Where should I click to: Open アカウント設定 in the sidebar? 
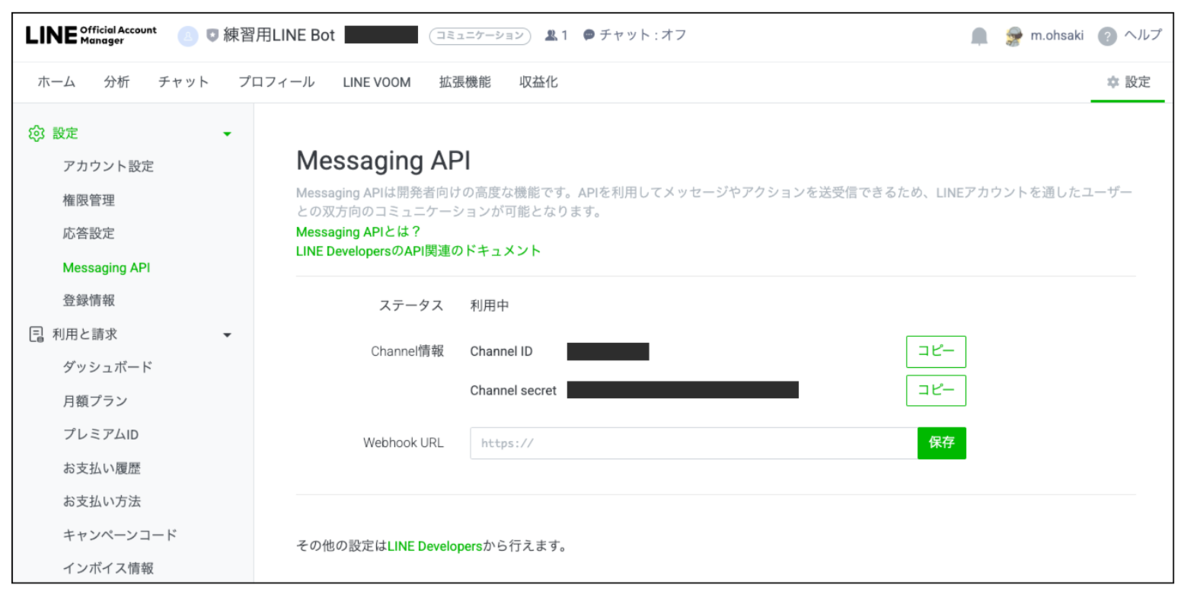pyautogui.click(x=108, y=166)
